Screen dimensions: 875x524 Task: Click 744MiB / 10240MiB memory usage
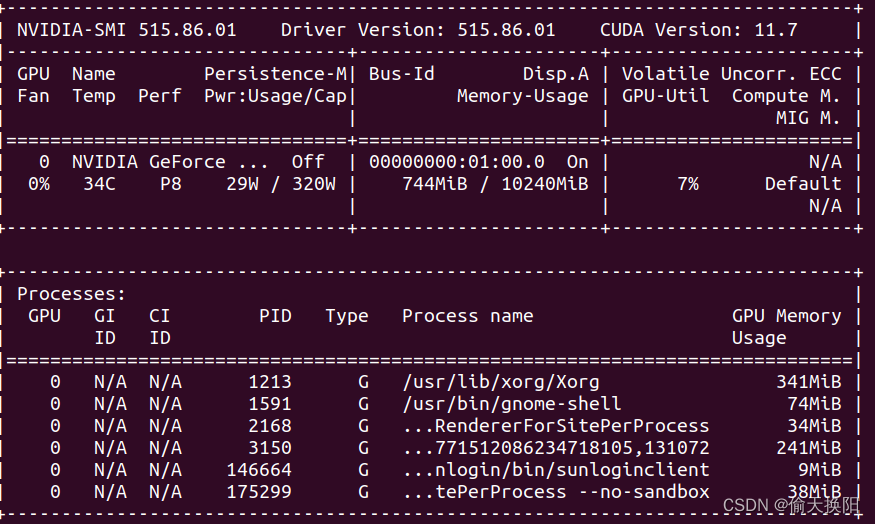[495, 184]
